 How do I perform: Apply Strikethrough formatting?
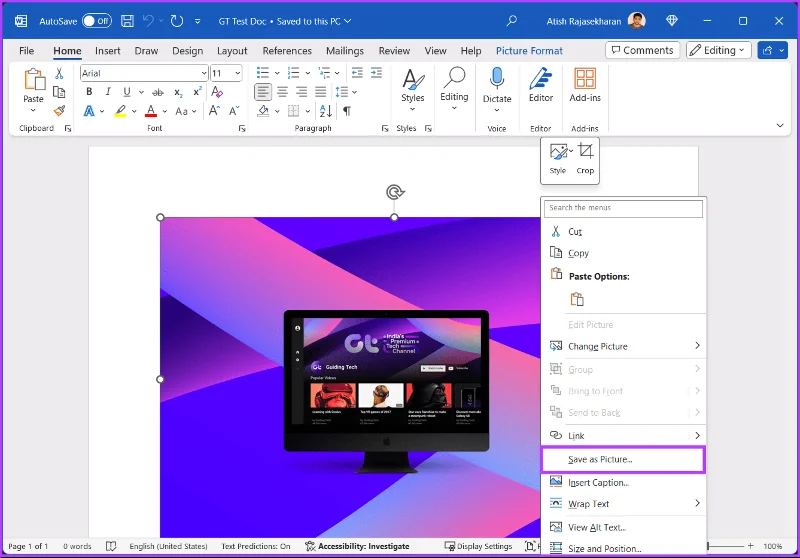coord(158,92)
